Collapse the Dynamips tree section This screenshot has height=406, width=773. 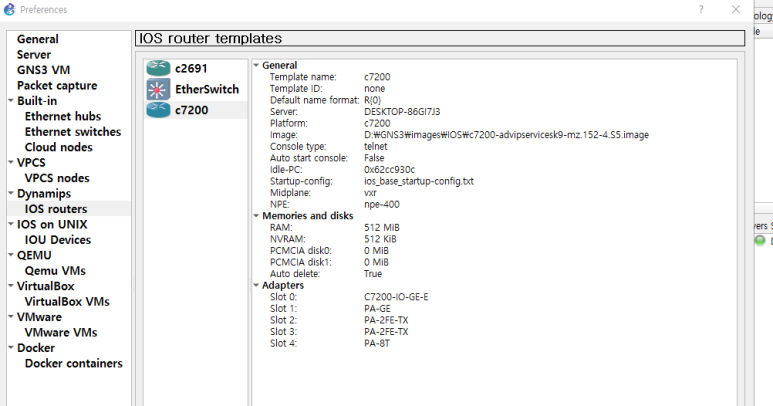(x=10, y=194)
